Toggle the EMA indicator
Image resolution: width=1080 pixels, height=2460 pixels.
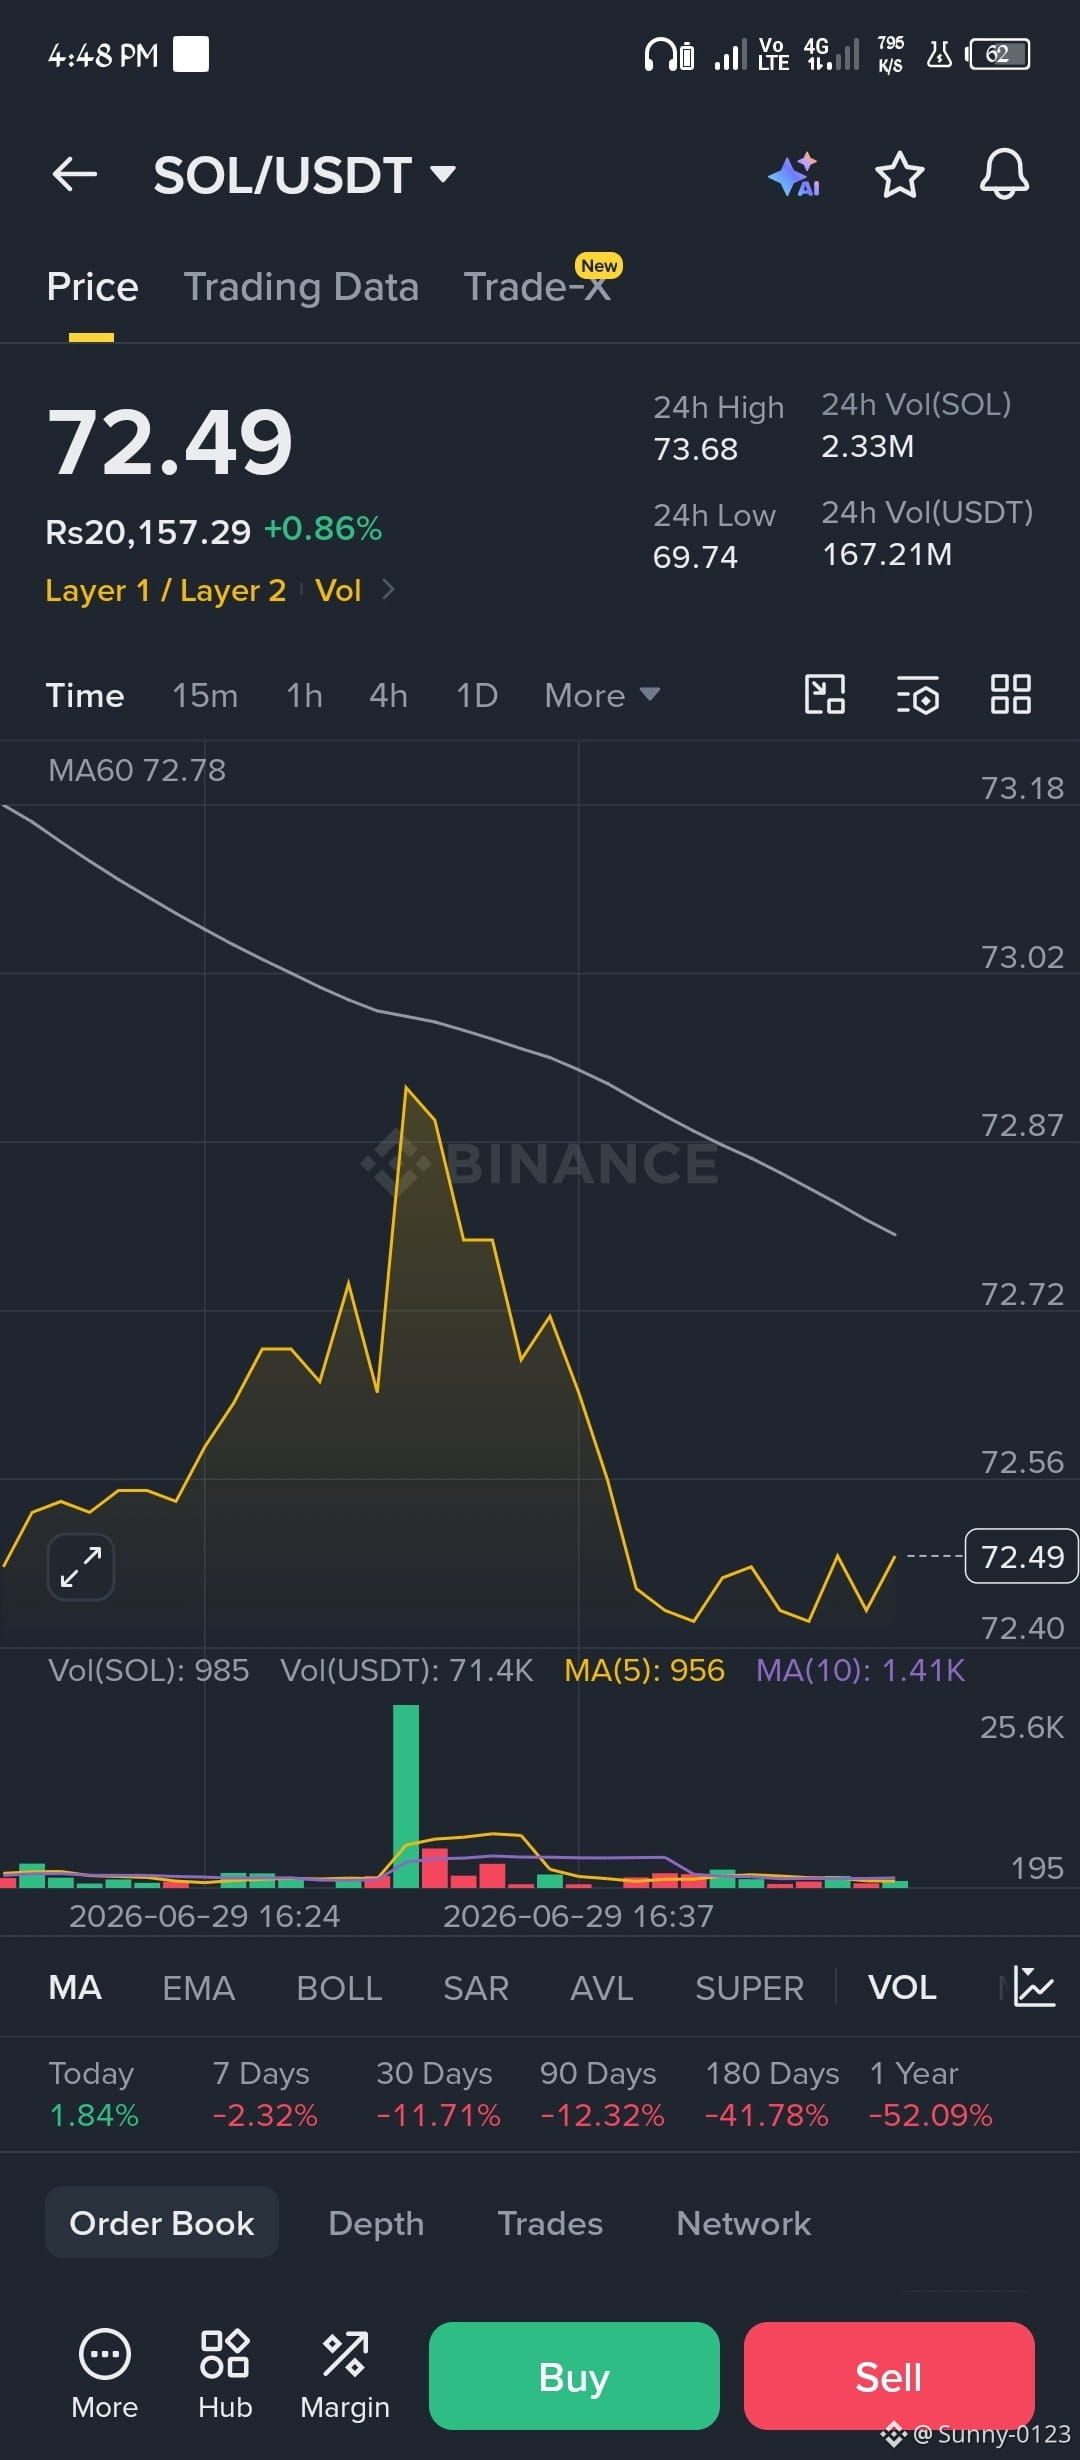pos(198,1987)
